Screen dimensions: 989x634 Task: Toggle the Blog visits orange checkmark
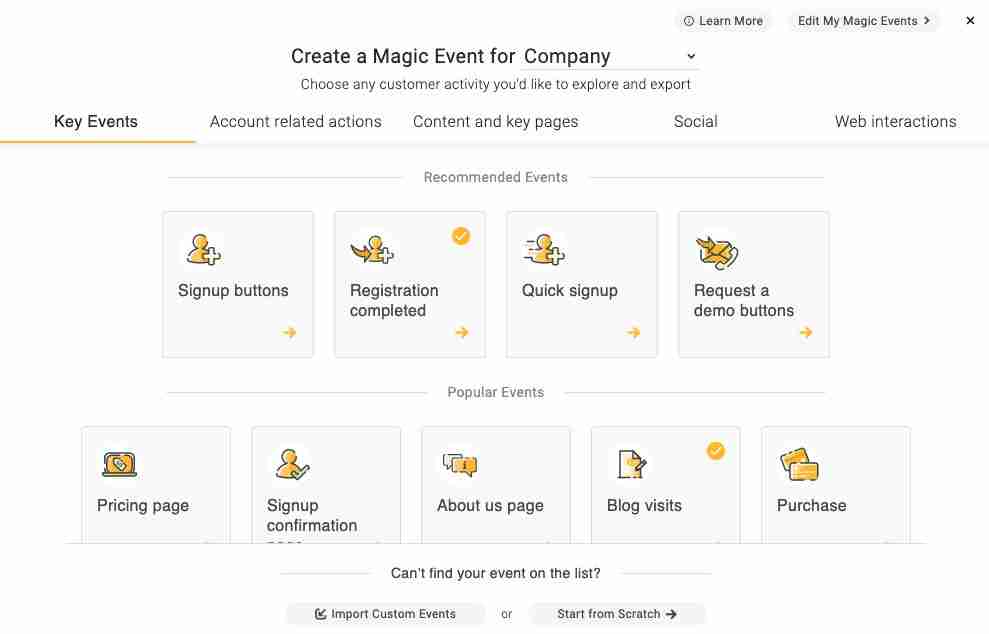pyautogui.click(x=716, y=450)
